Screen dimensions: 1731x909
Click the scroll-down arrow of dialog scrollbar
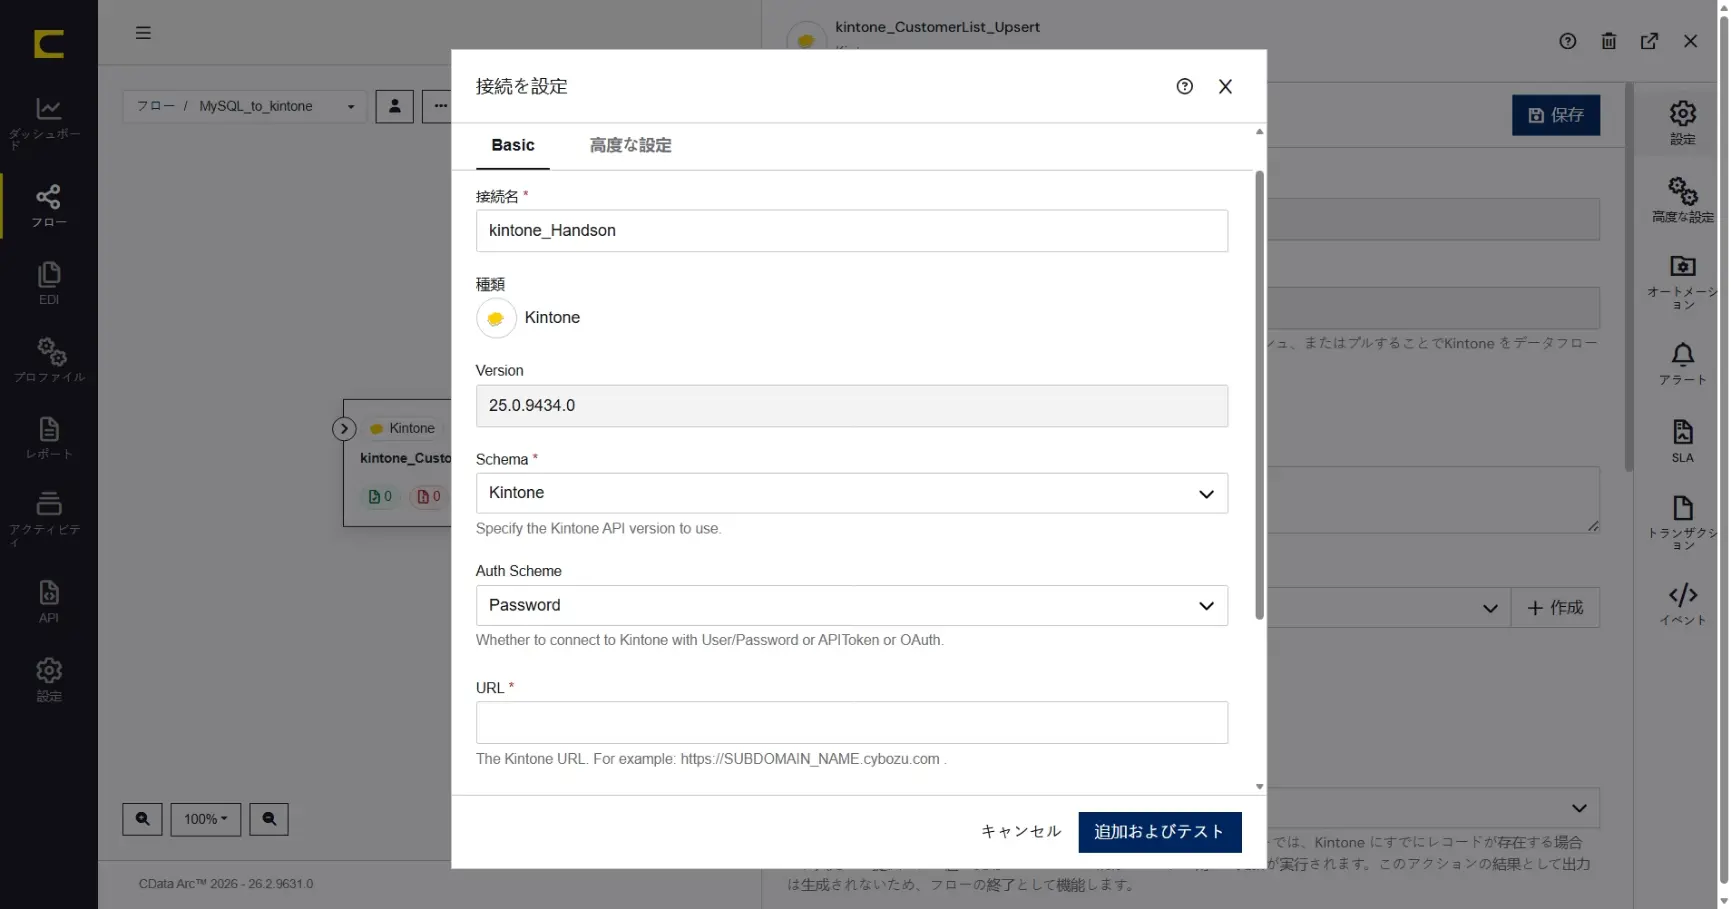(x=1259, y=787)
